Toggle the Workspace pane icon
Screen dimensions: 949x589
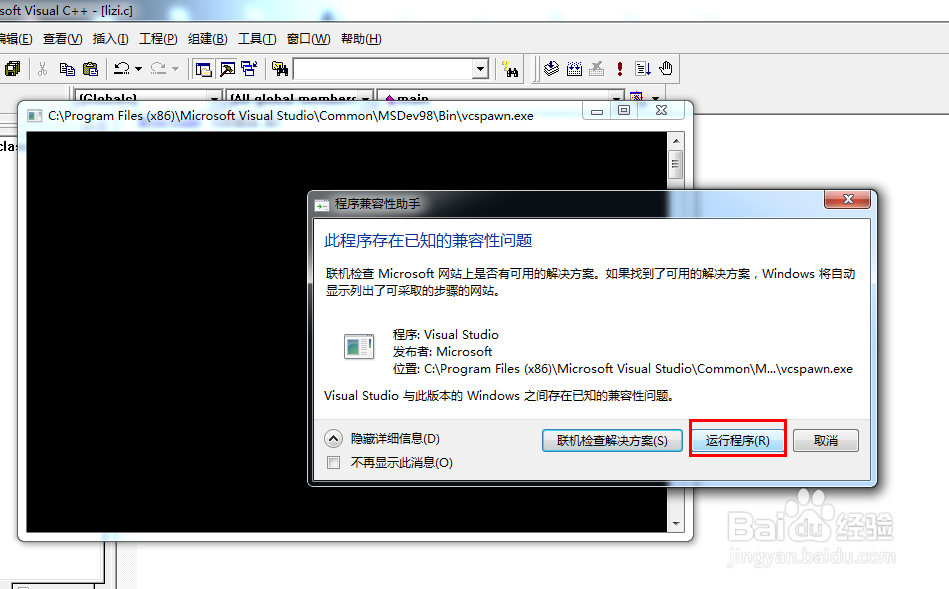point(203,69)
